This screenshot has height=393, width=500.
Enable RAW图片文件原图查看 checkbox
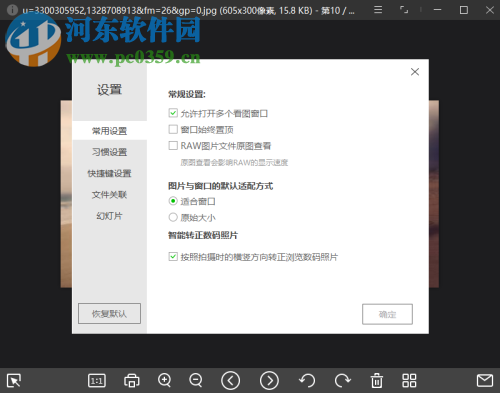click(173, 146)
